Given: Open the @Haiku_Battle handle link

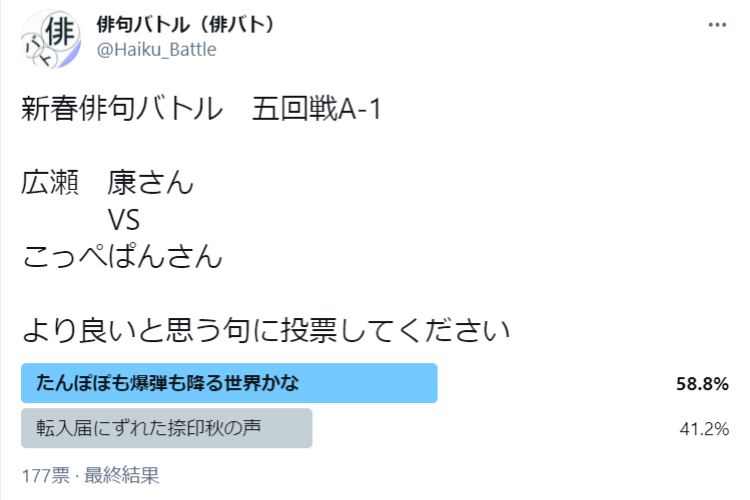Looking at the screenshot, I should point(156,49).
